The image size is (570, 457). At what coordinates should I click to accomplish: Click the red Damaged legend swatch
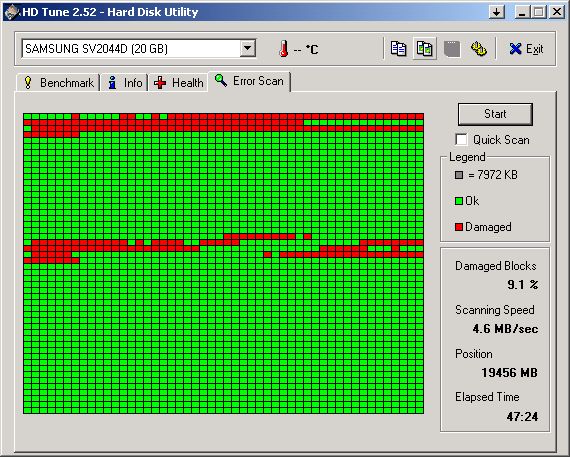459,227
